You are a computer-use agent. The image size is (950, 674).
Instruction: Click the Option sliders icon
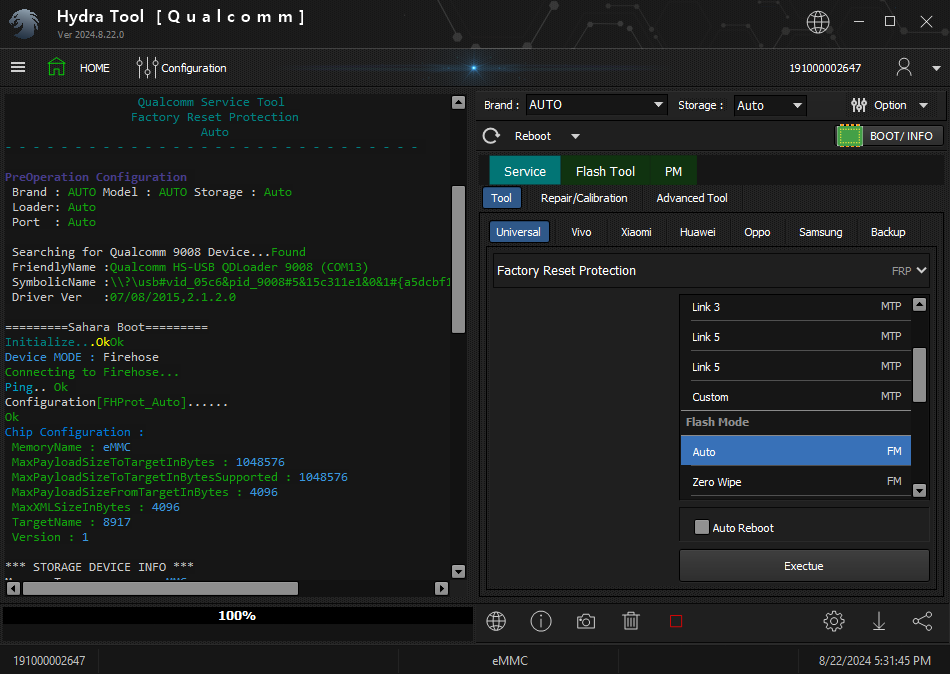(859, 105)
